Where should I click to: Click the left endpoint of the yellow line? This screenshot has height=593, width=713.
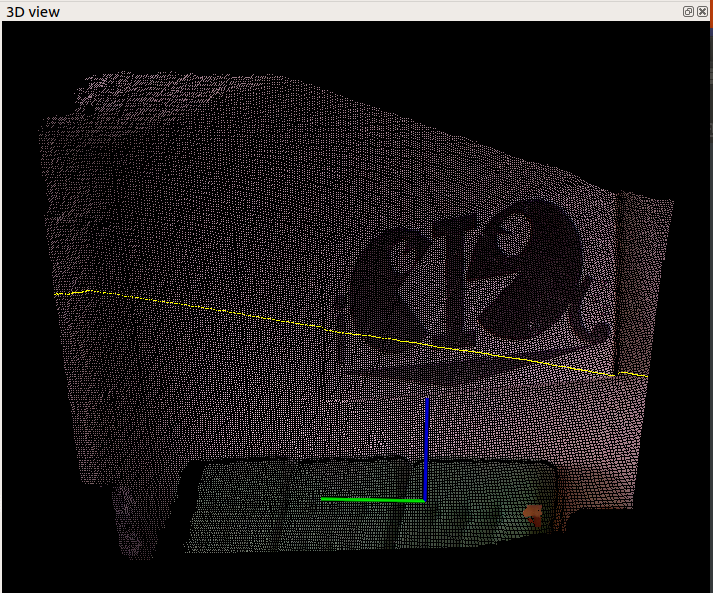tap(56, 294)
